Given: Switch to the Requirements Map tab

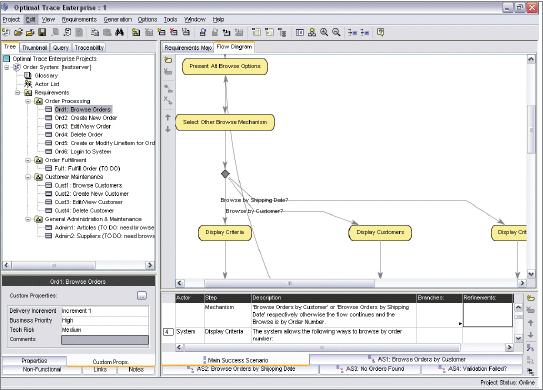Looking at the screenshot, I should pyautogui.click(x=188, y=48).
